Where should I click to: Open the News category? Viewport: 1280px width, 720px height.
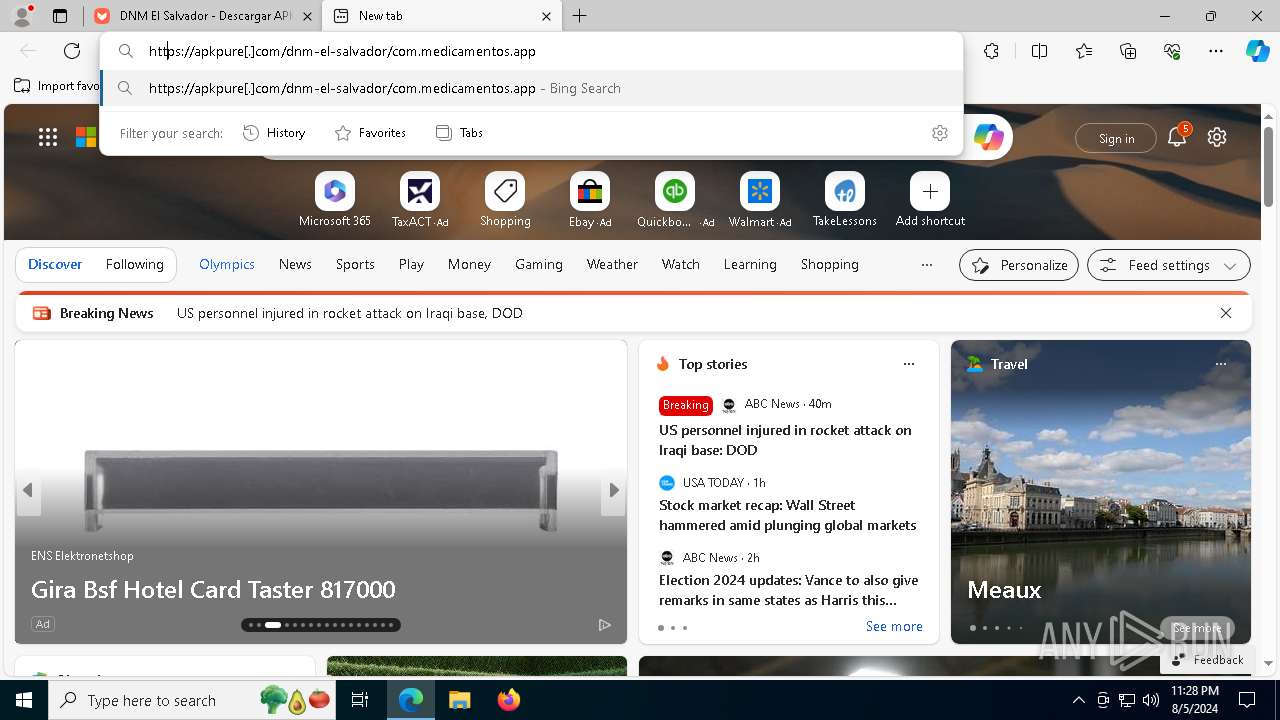pyautogui.click(x=295, y=264)
